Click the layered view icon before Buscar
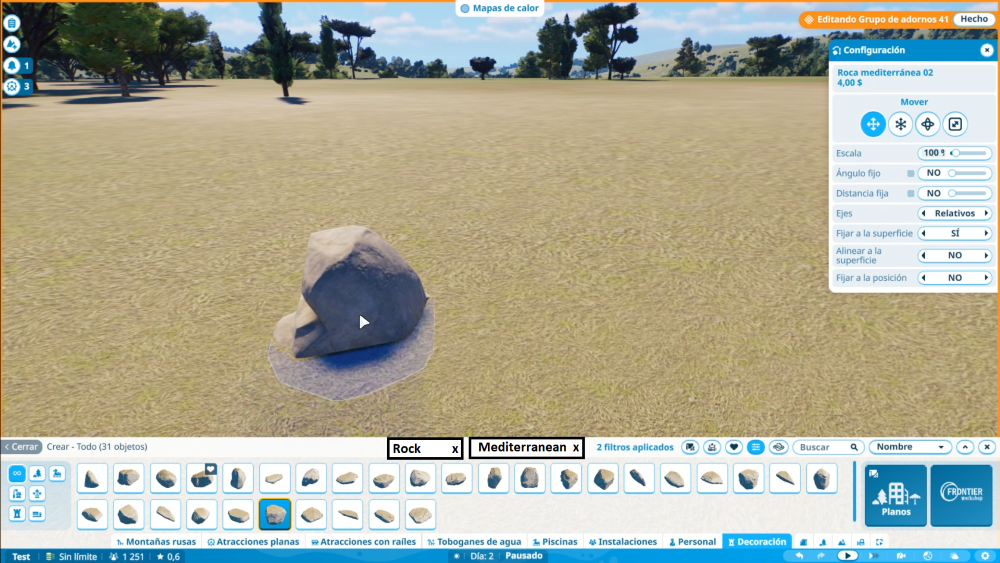 pyautogui.click(x=778, y=447)
